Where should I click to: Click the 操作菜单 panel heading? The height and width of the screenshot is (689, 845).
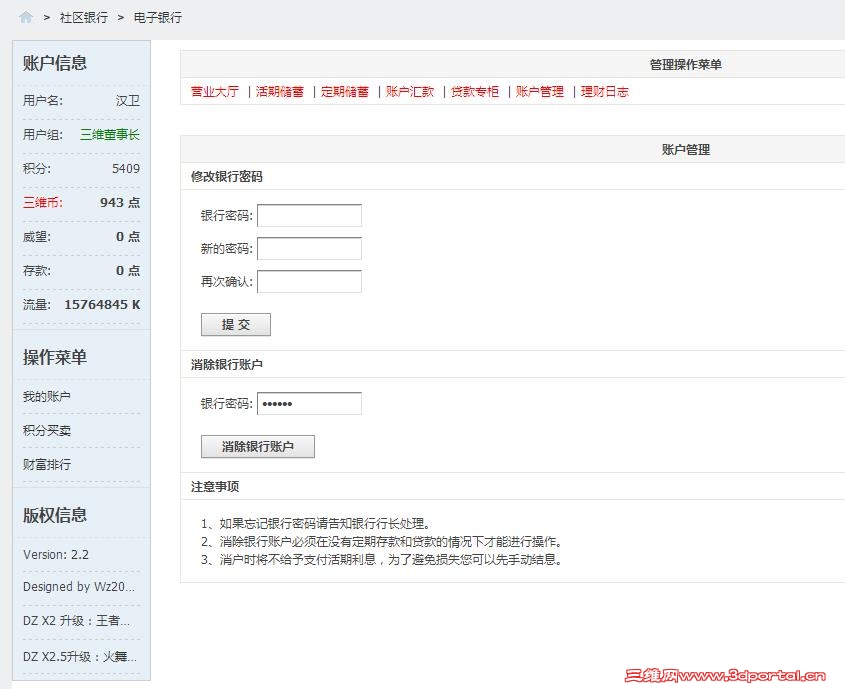point(54,357)
